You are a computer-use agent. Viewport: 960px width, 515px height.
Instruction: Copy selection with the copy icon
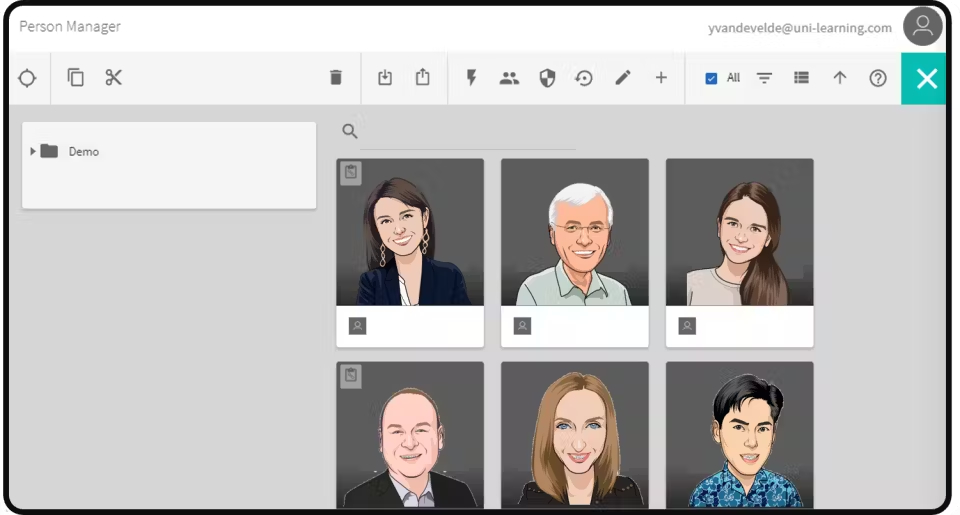click(x=75, y=78)
